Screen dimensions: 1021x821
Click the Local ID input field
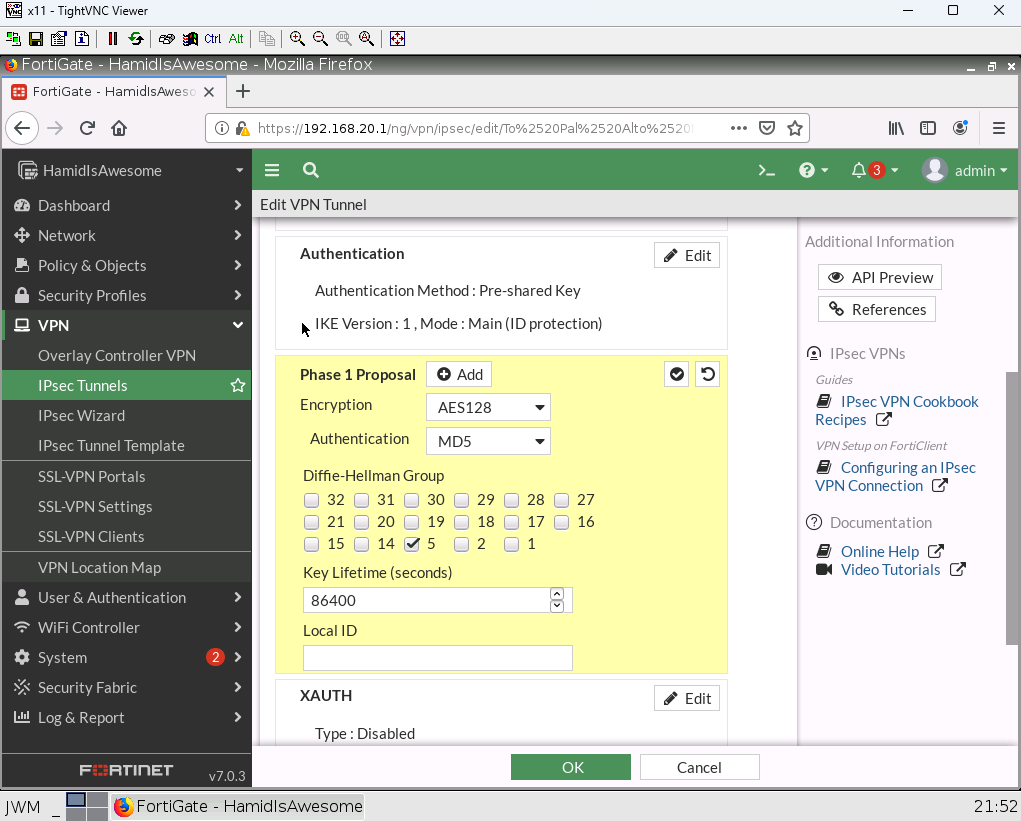click(437, 658)
